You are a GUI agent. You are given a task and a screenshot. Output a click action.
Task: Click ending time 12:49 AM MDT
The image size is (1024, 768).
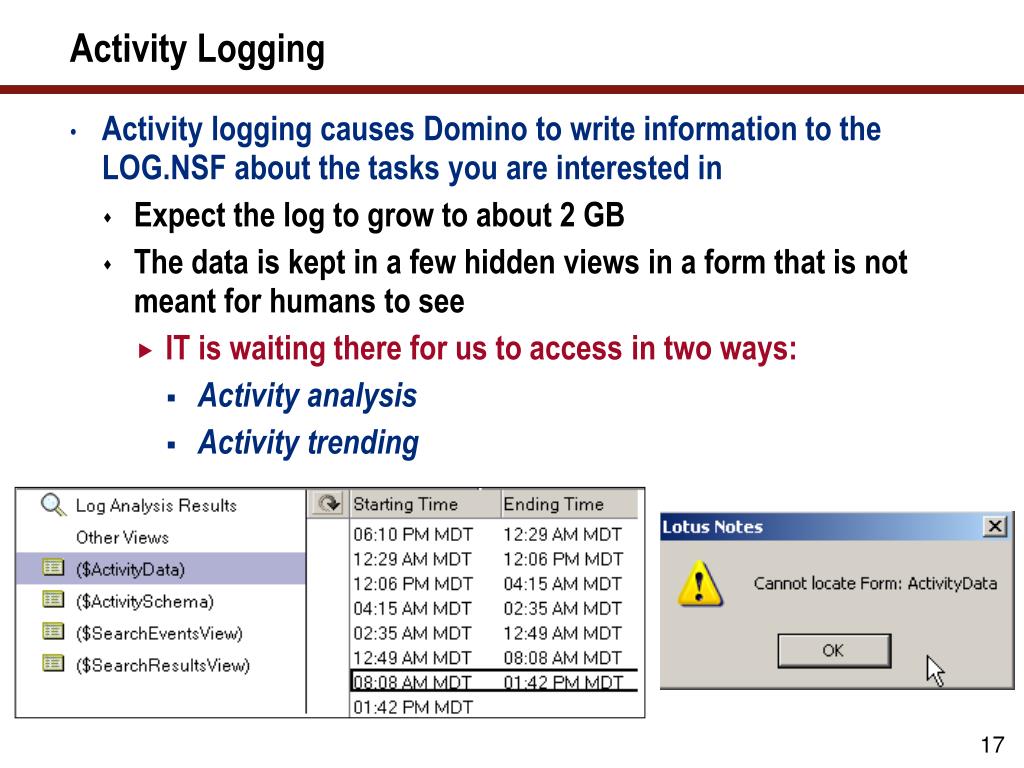tap(562, 633)
